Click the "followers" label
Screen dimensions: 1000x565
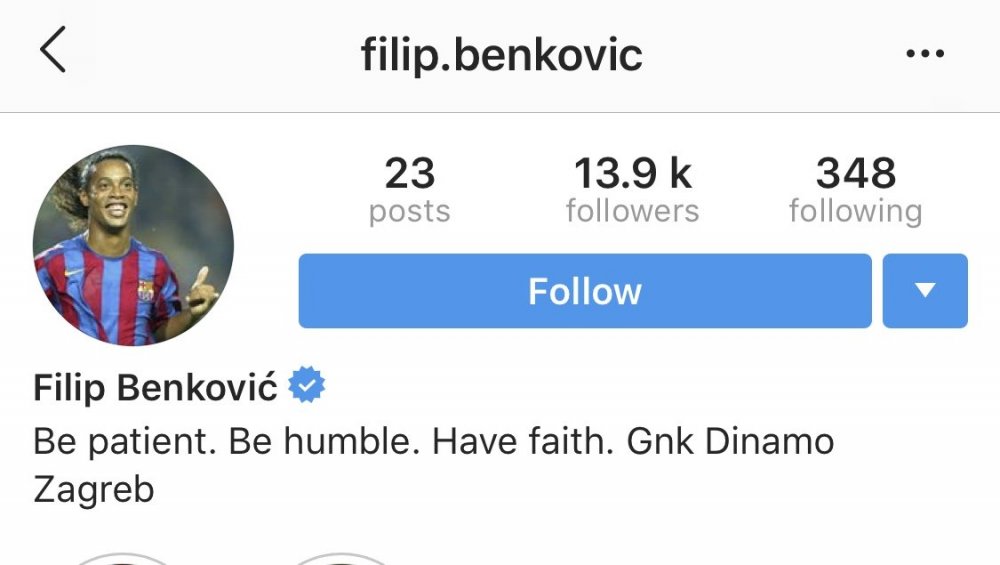point(632,211)
